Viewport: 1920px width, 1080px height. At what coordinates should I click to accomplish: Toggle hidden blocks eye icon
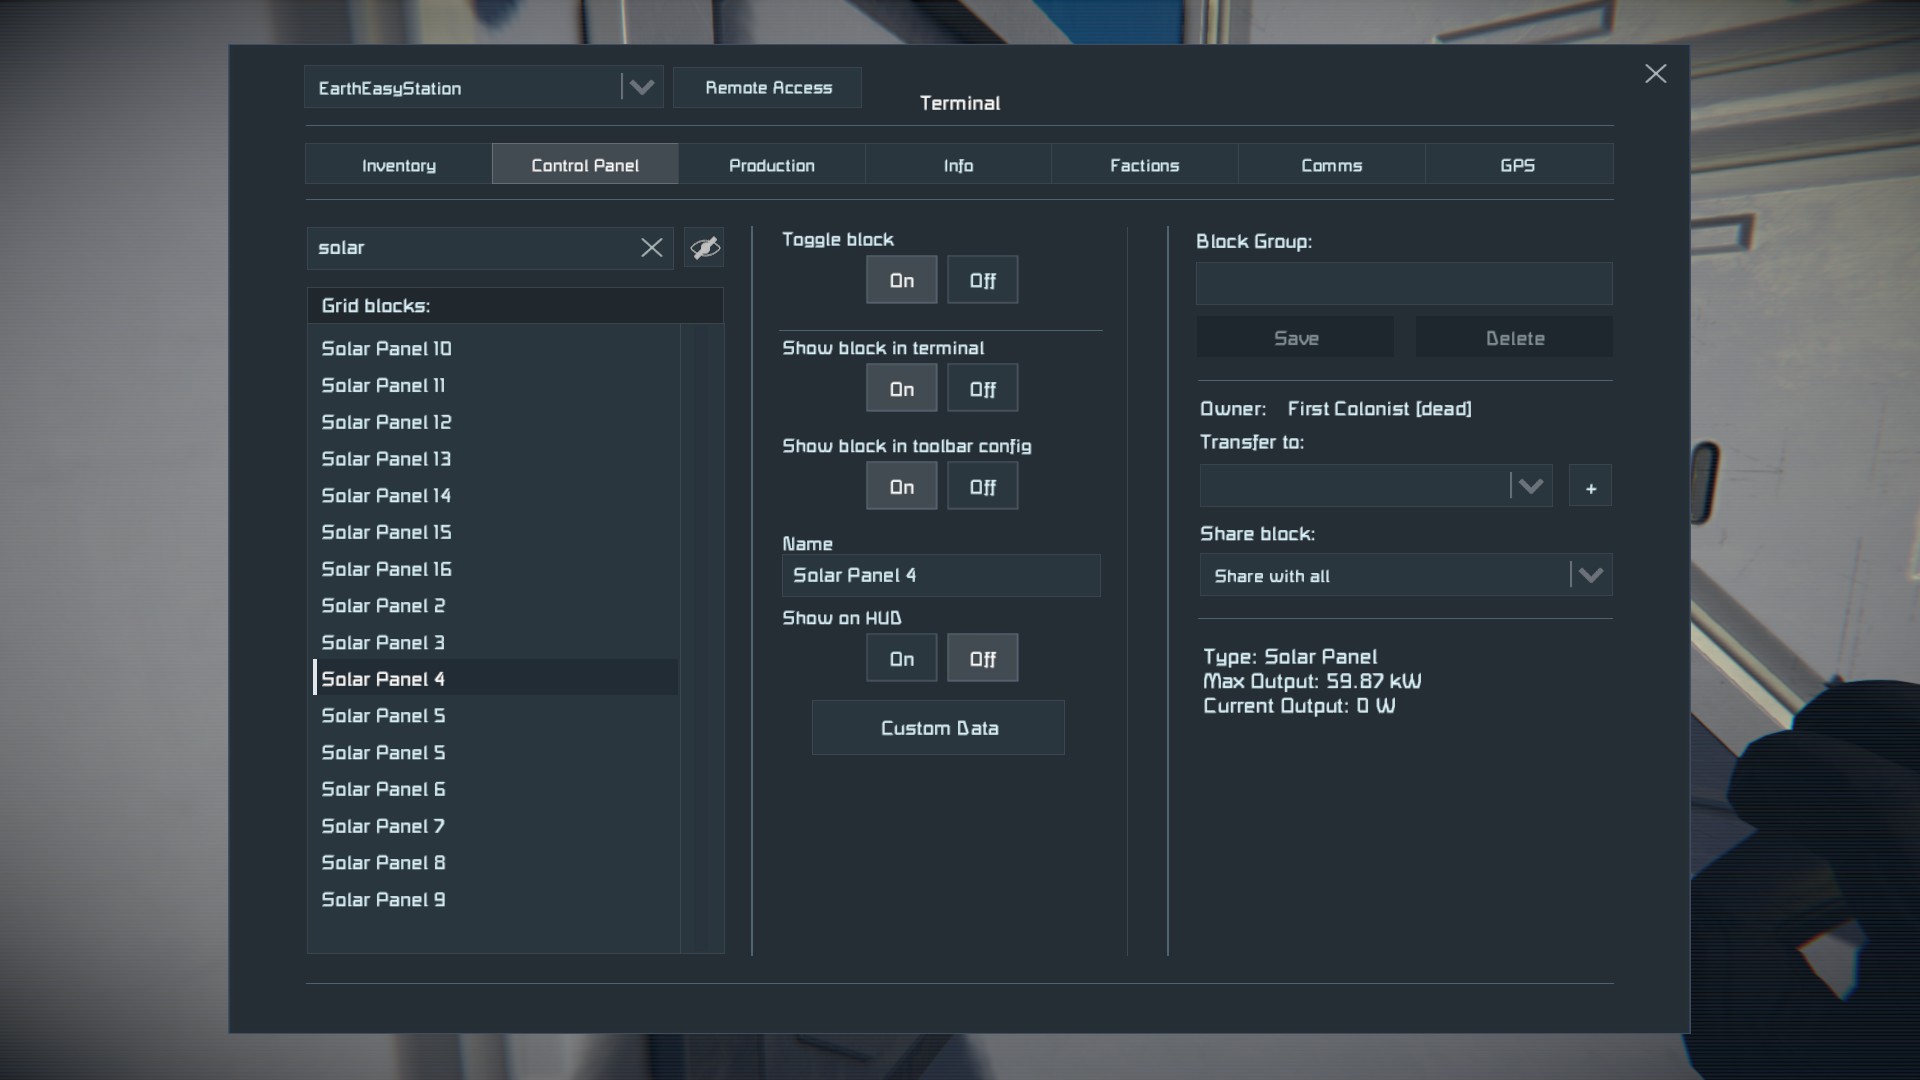tap(704, 248)
